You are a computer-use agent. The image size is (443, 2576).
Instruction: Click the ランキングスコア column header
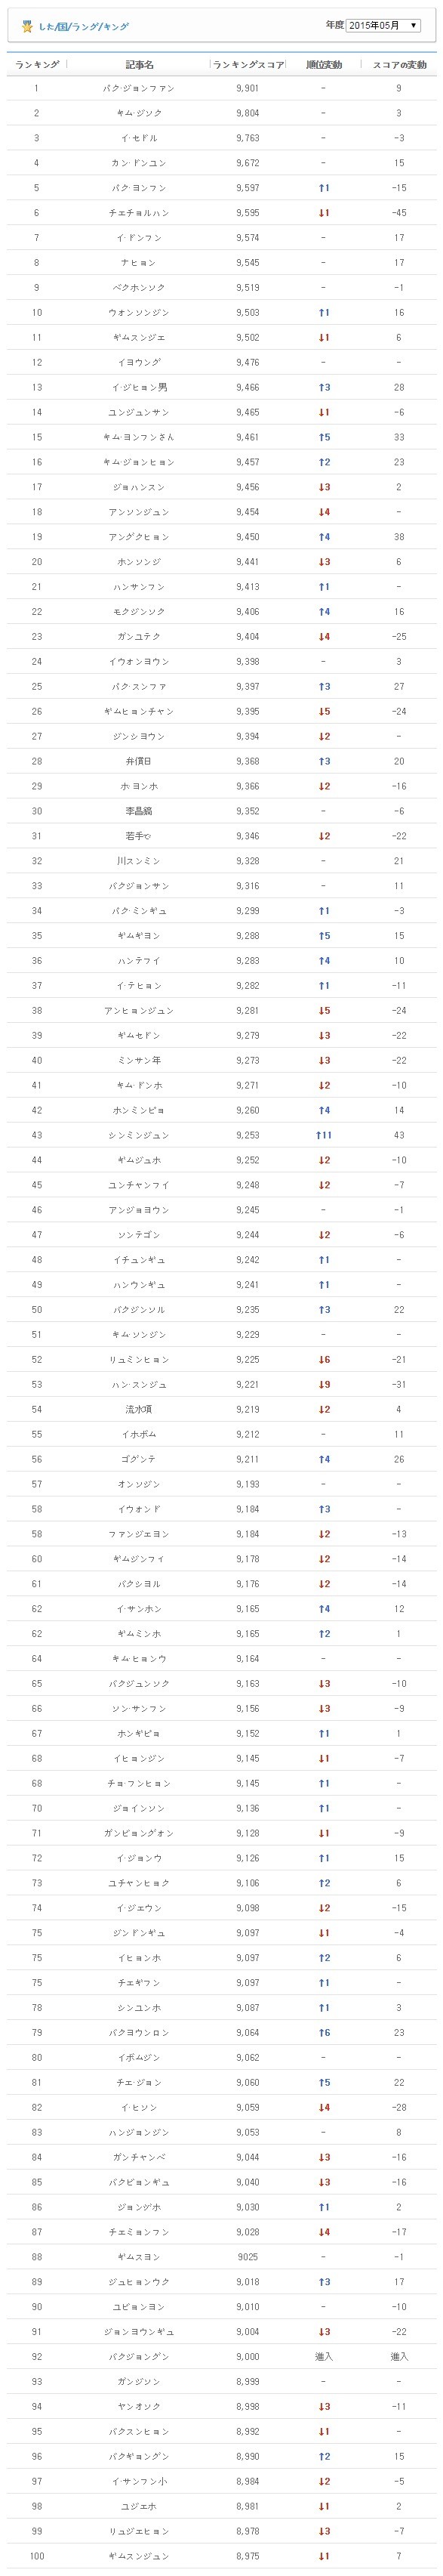(x=248, y=64)
